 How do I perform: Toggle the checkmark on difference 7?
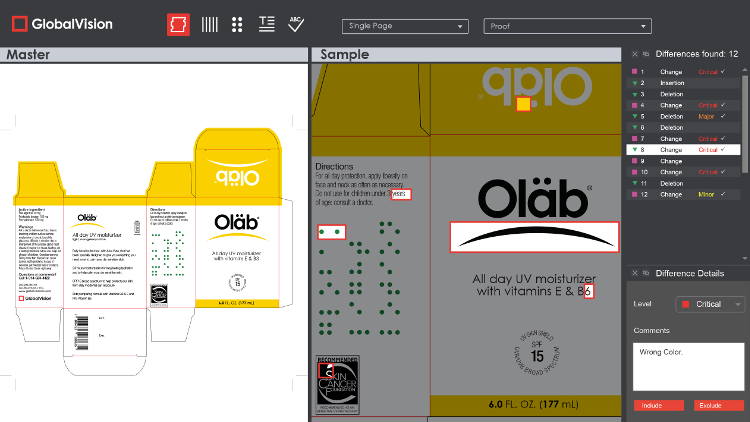[x=723, y=138]
